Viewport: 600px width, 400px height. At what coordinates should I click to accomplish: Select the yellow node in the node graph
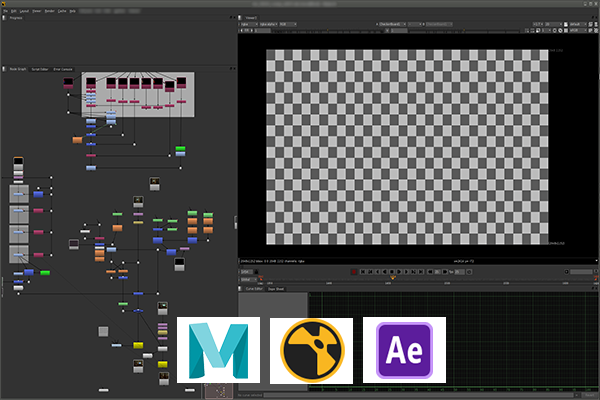[139, 345]
